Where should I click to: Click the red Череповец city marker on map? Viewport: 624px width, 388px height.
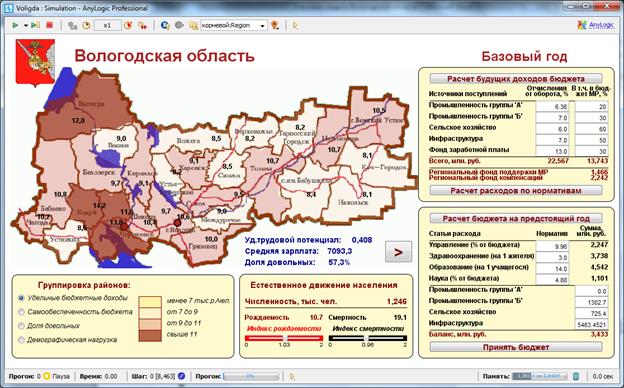(x=124, y=226)
